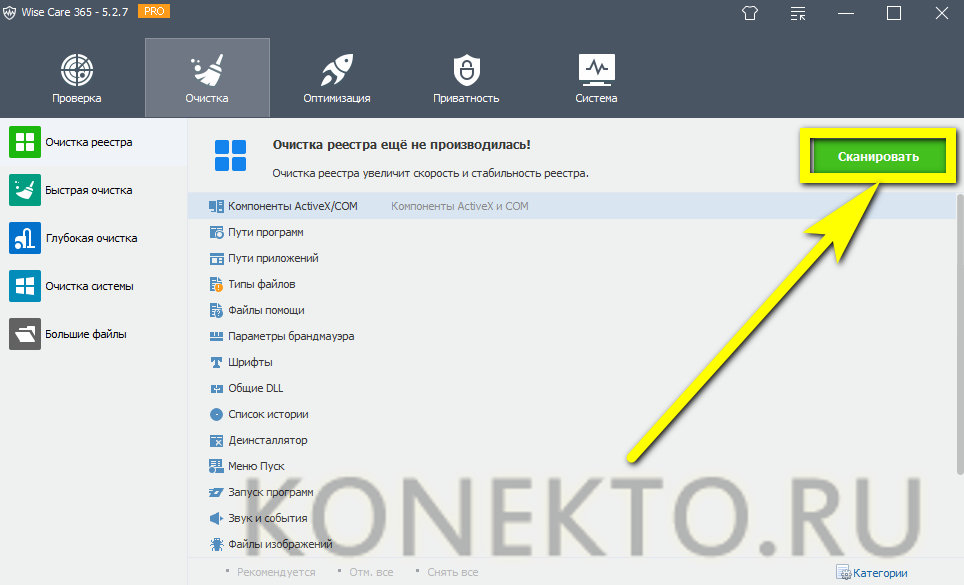The width and height of the screenshot is (964, 585).
Task: Click the Деинсталлятор icon
Action: pos(216,441)
